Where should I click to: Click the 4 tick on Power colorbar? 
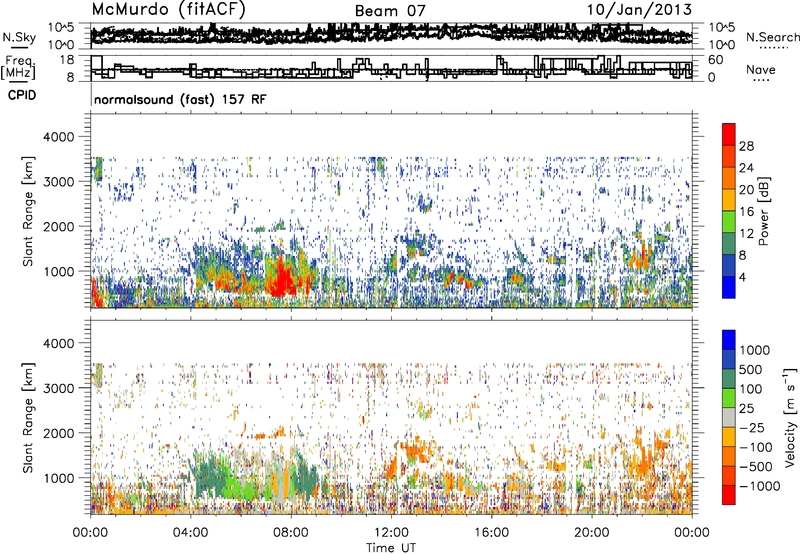pyautogui.click(x=742, y=277)
